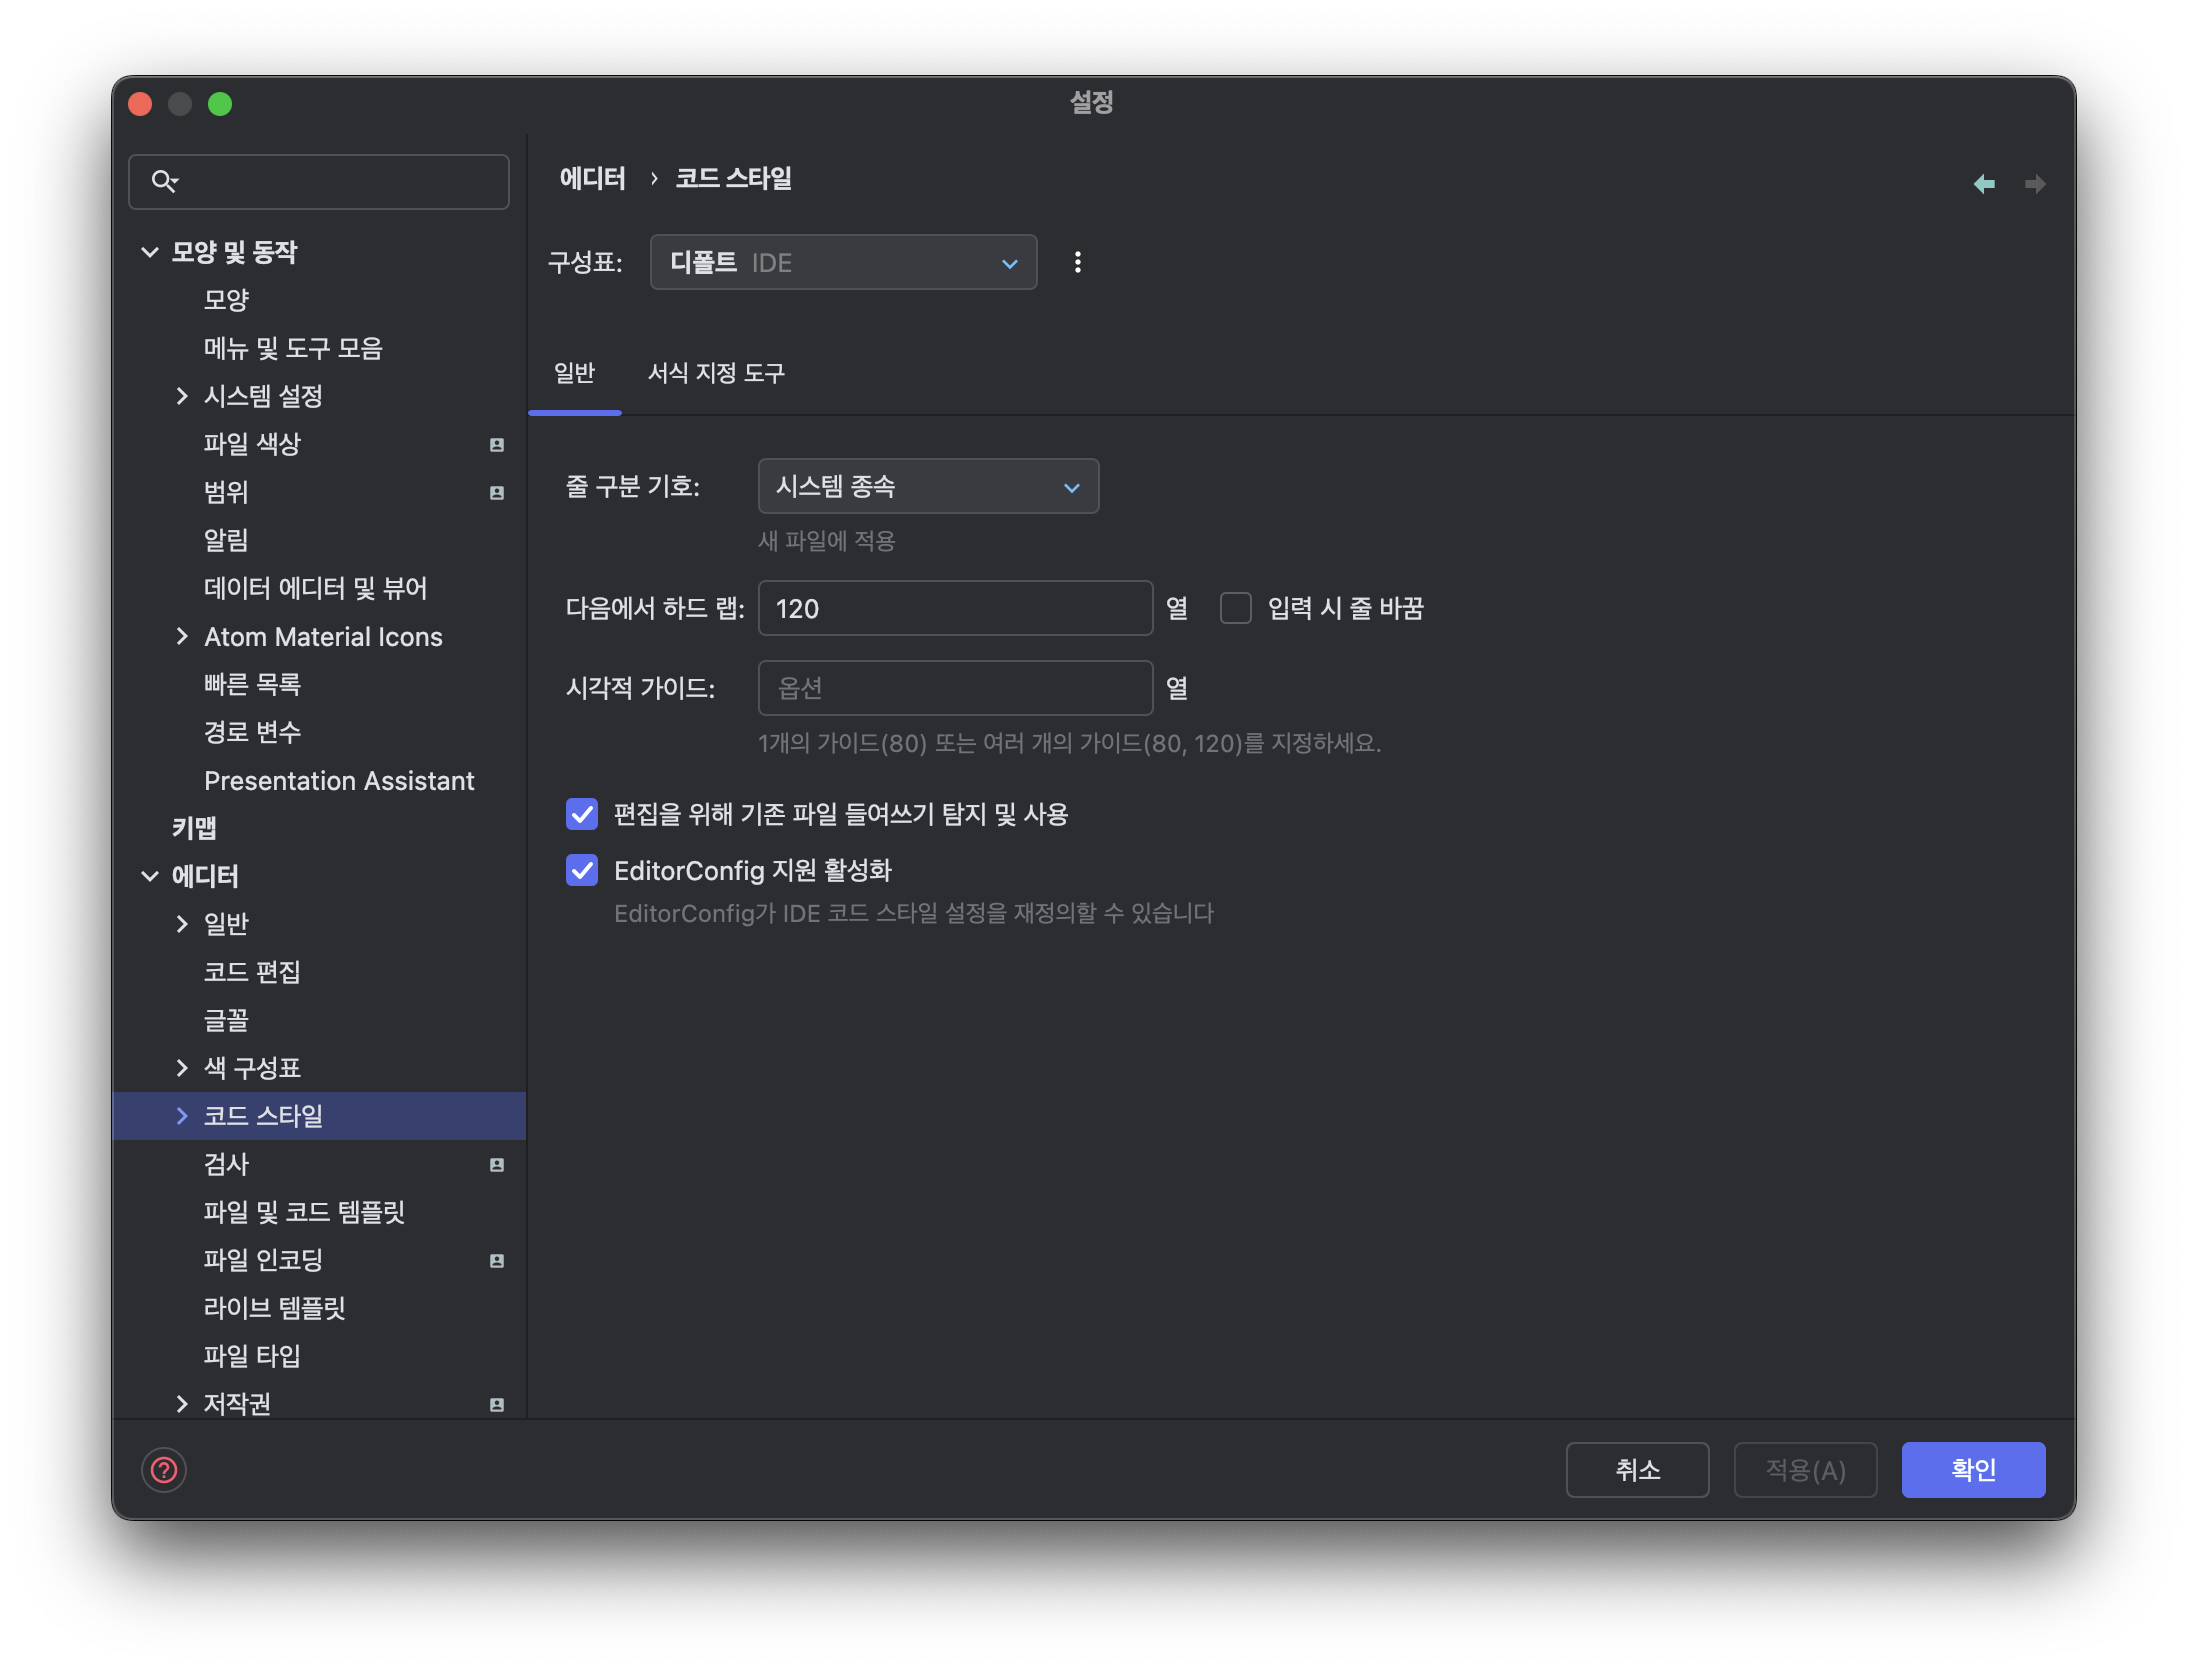
Task: Click the forward navigation arrow icon
Action: [2034, 184]
